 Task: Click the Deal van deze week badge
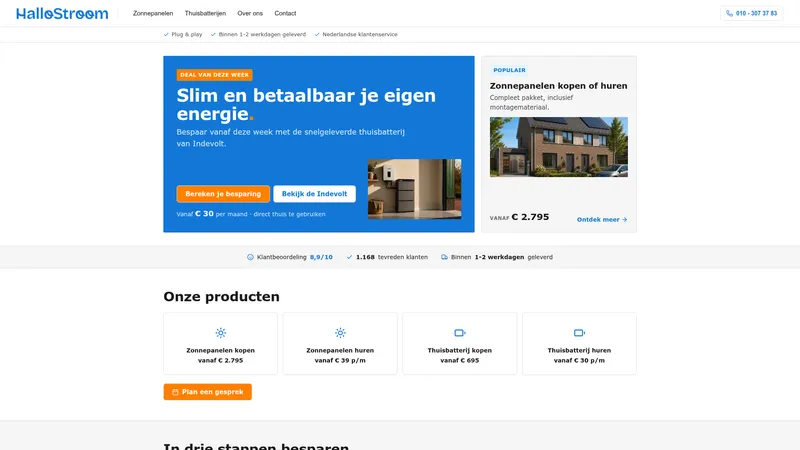[x=214, y=75]
